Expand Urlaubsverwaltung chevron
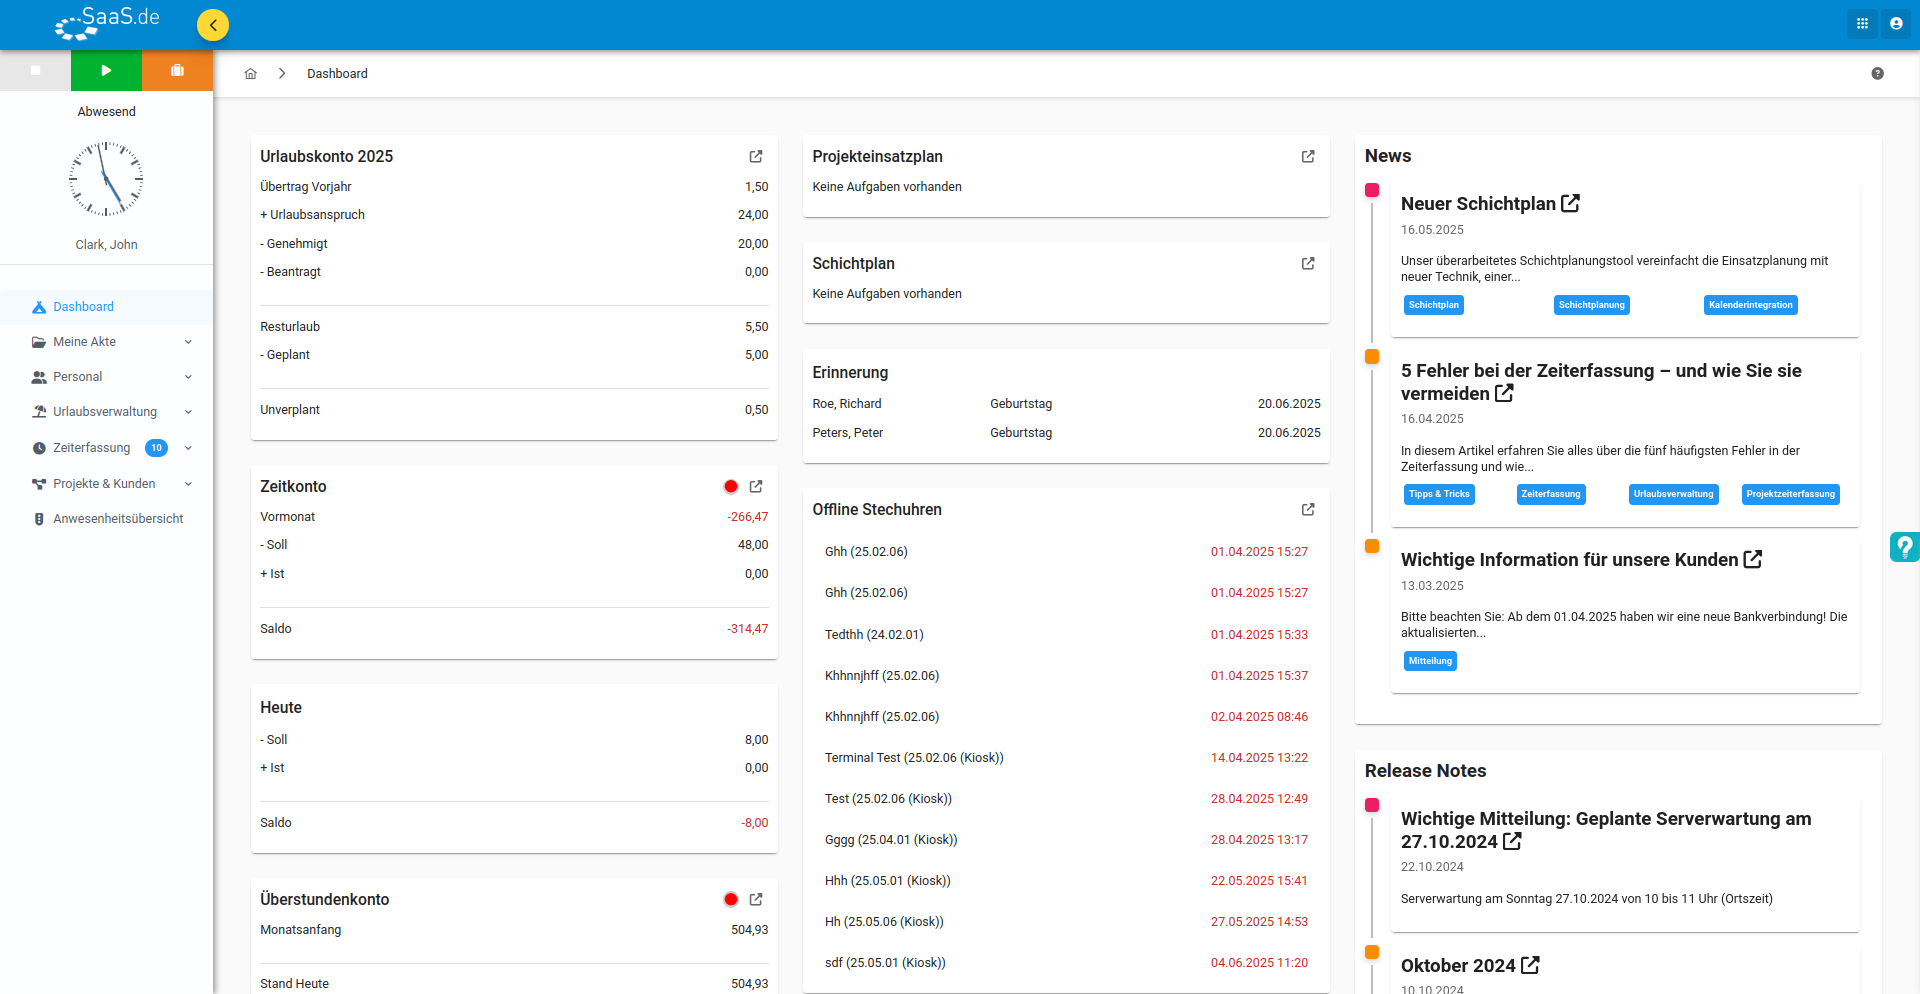 [188, 412]
